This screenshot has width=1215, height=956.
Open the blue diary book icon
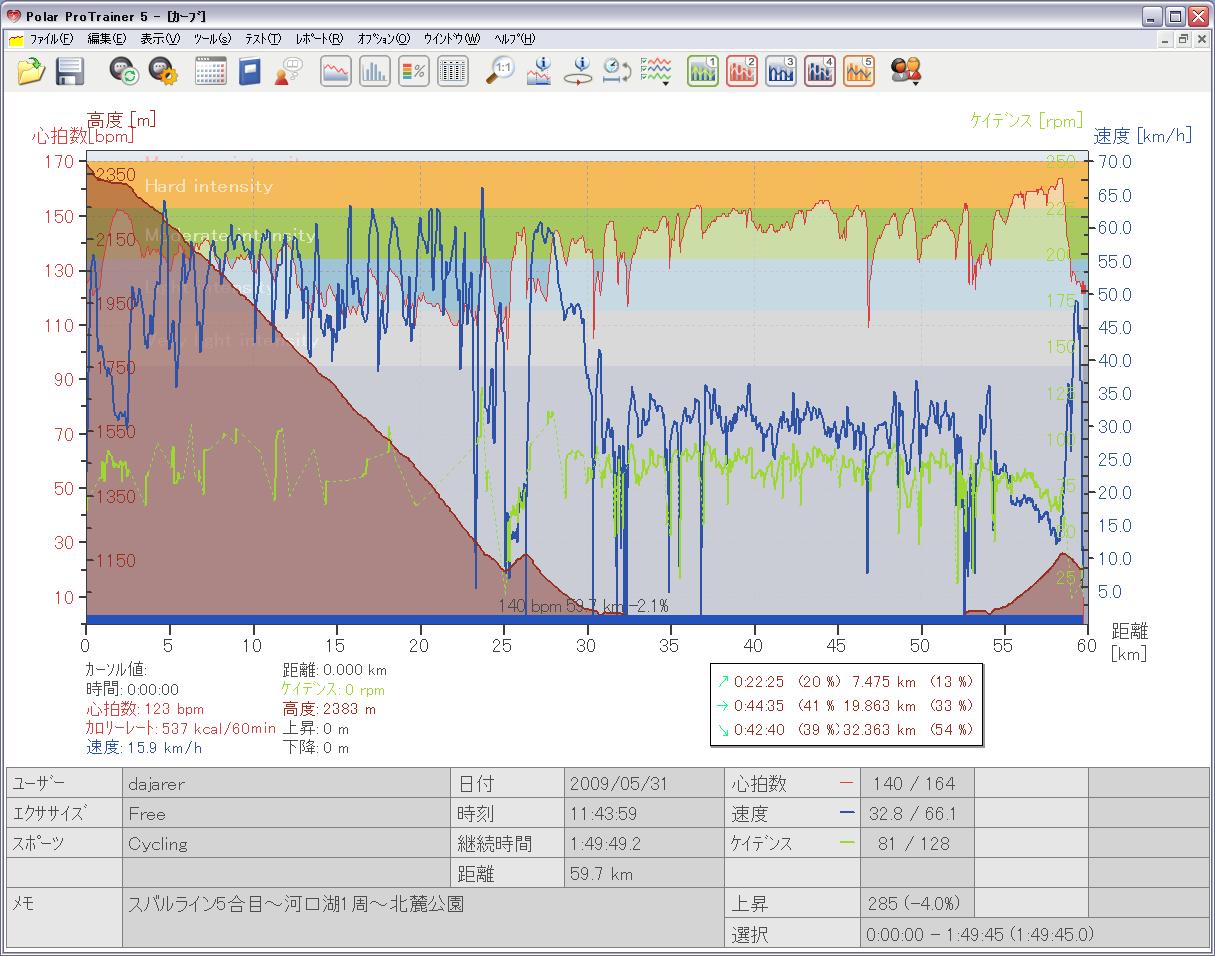click(x=249, y=71)
